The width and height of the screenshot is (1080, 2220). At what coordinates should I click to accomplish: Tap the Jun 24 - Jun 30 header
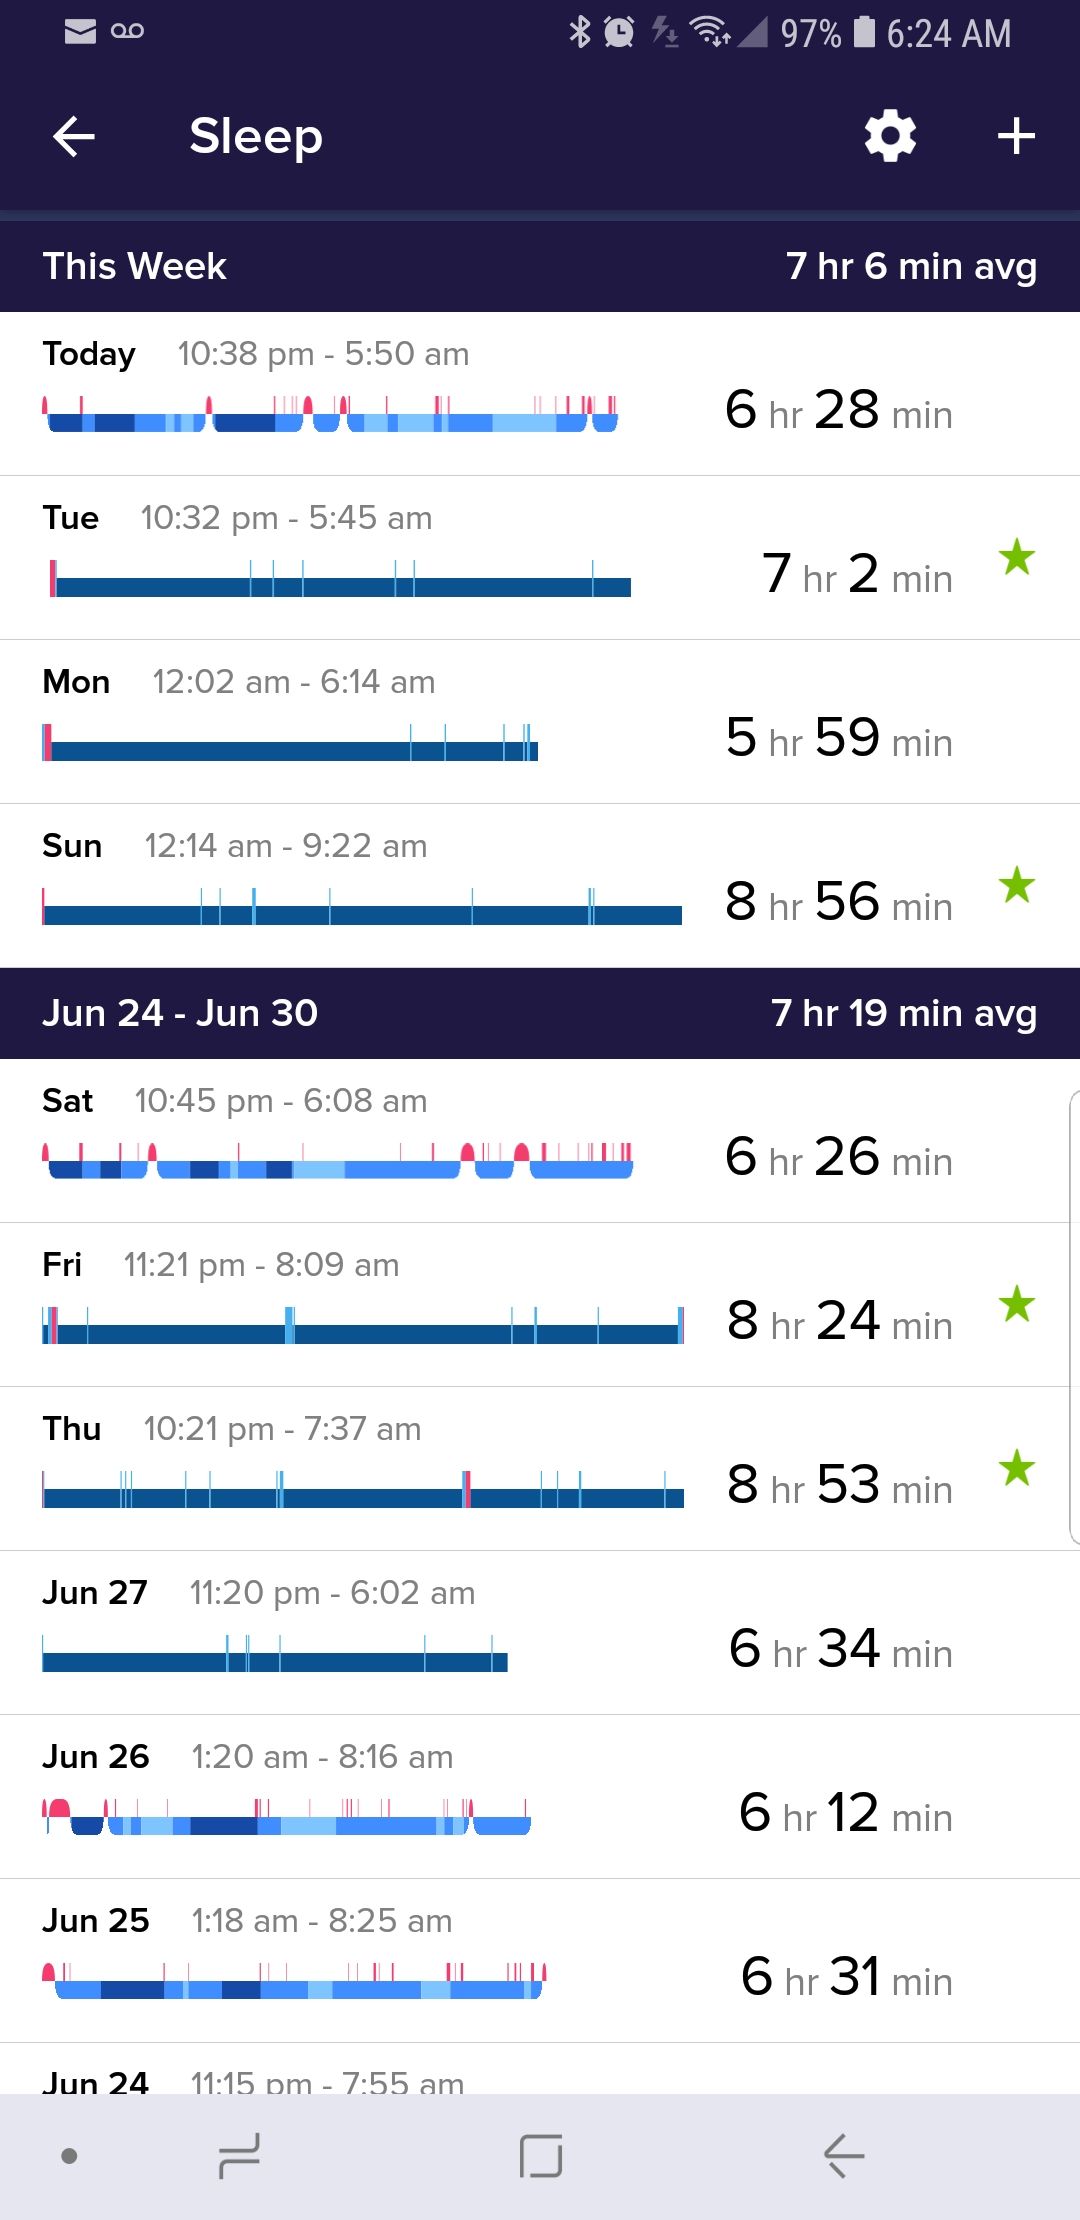[540, 1013]
